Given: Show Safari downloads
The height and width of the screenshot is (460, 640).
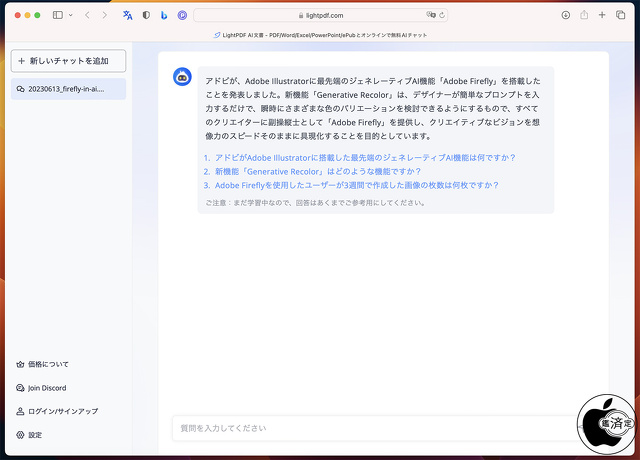Looking at the screenshot, I should (566, 15).
